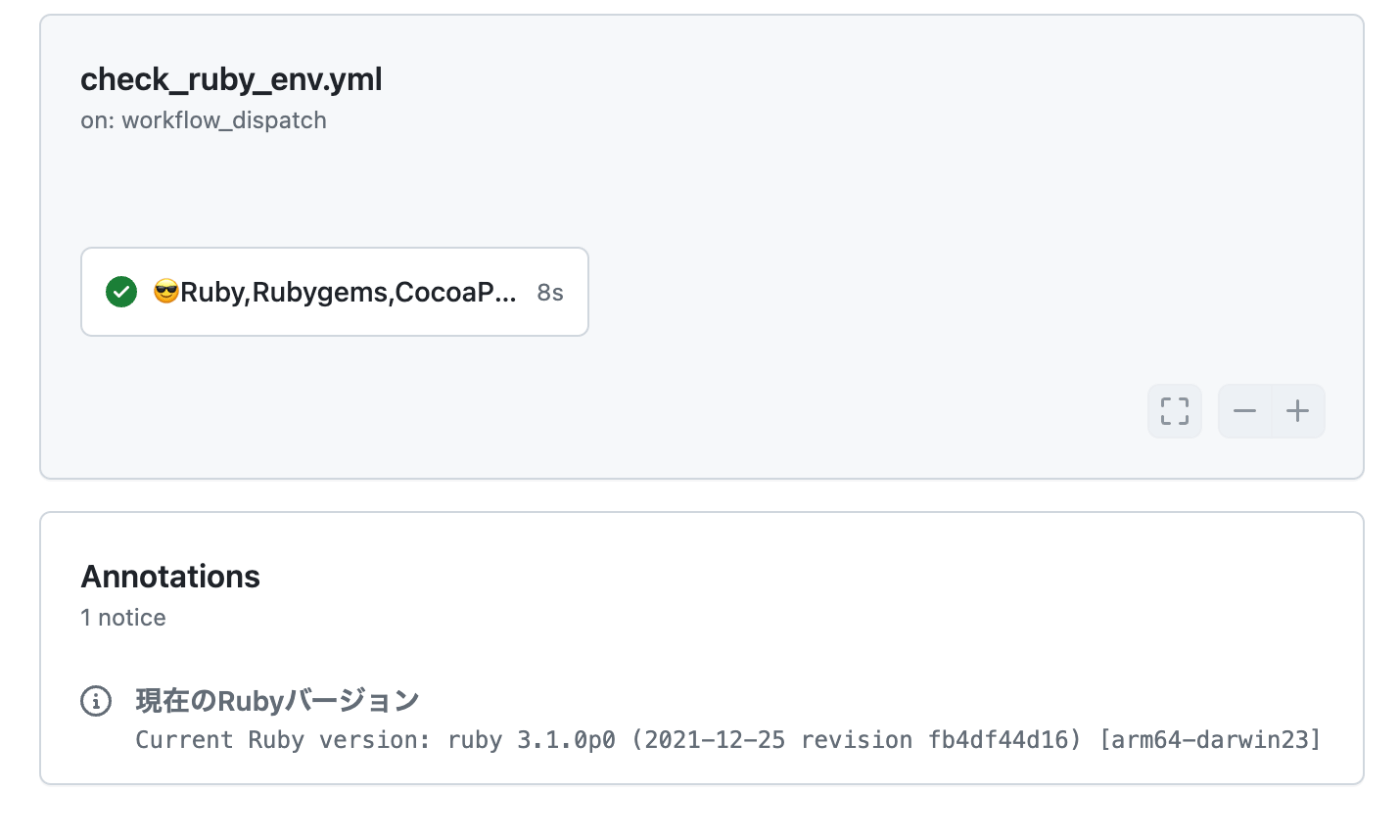Click the zoom control group slider area

coord(1271,410)
